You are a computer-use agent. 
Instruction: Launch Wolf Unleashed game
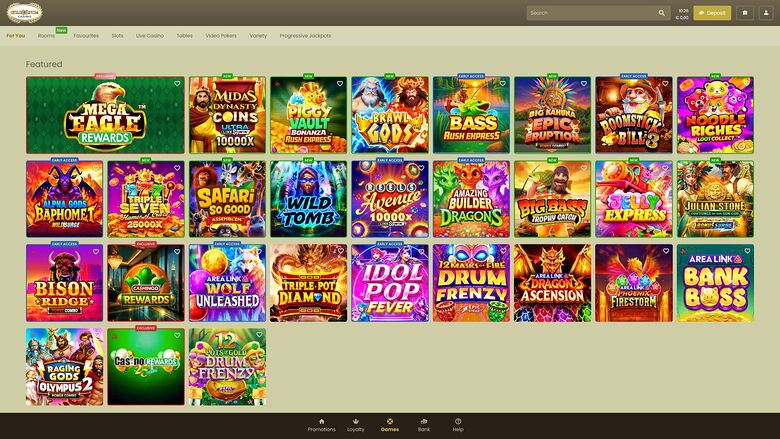click(x=227, y=283)
